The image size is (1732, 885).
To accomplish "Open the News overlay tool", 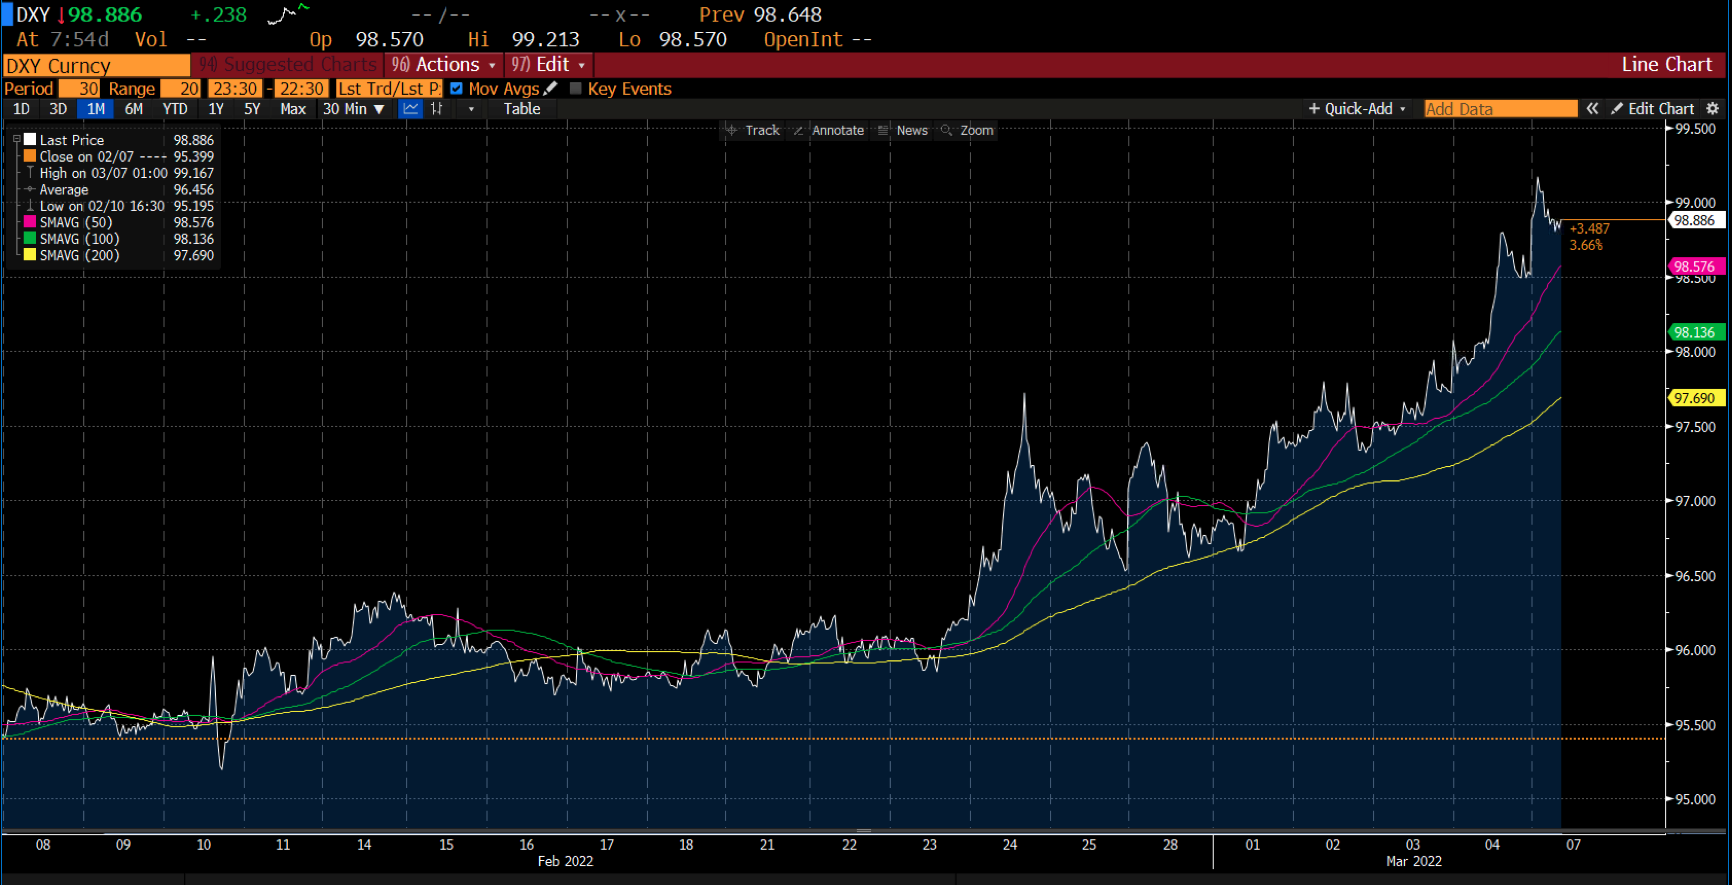I will point(903,130).
